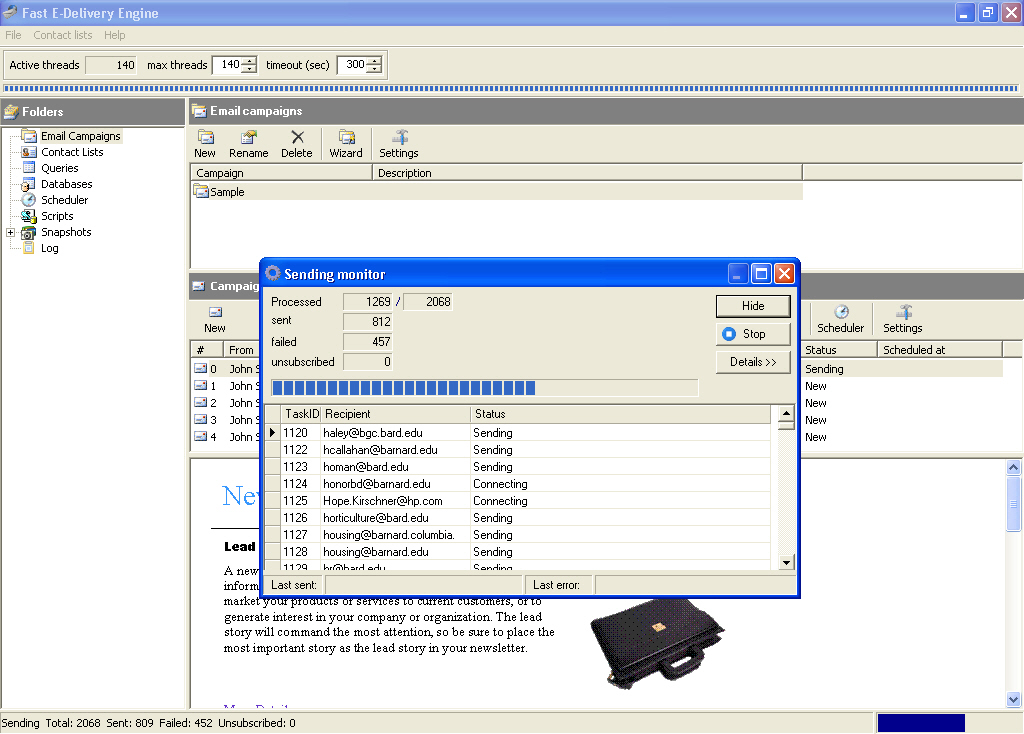
Task: Click the top thread activity progress bar
Action: pos(511,88)
